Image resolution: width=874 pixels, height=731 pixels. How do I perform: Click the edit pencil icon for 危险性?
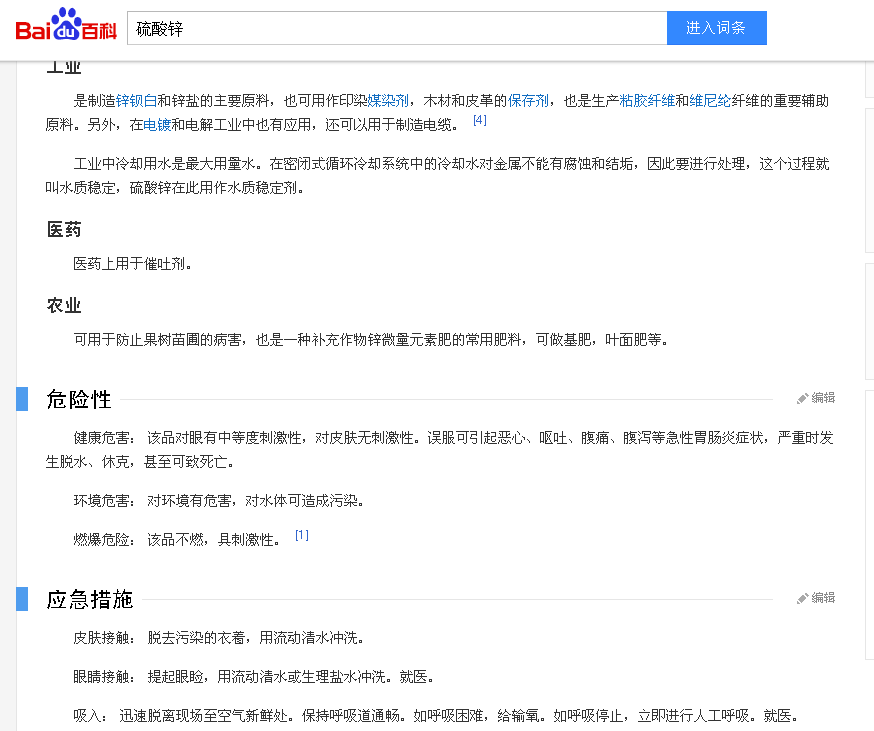[x=802, y=398]
